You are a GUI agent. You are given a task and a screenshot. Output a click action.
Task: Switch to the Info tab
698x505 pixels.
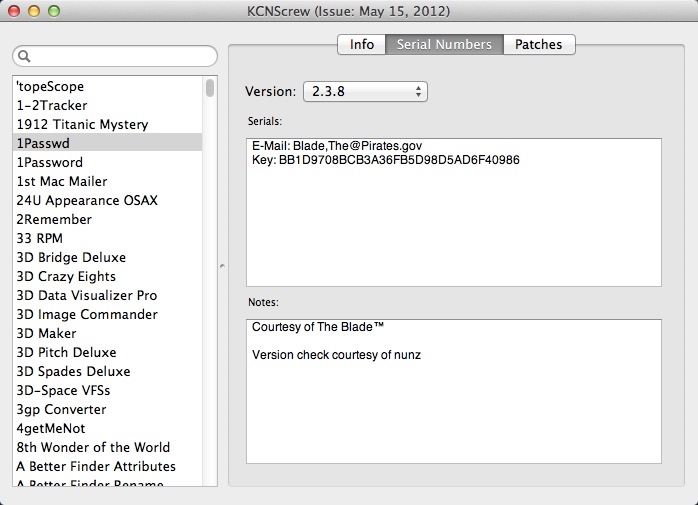361,45
